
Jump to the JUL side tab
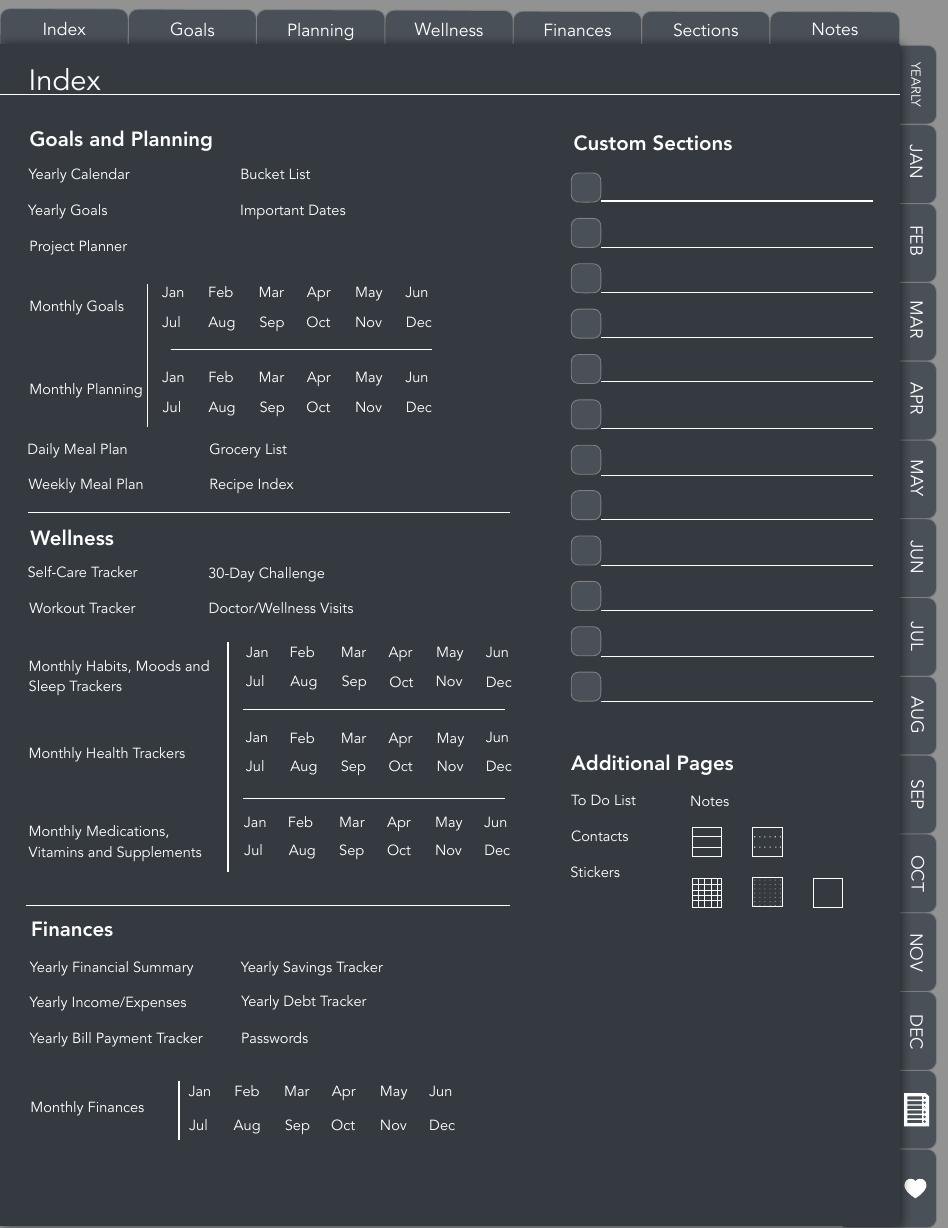pos(916,636)
